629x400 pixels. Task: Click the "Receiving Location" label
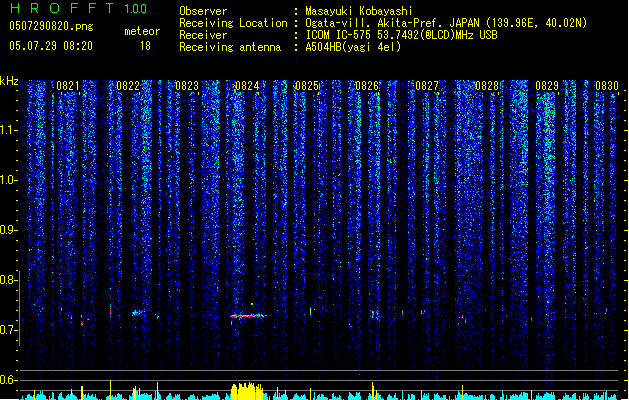pos(233,23)
